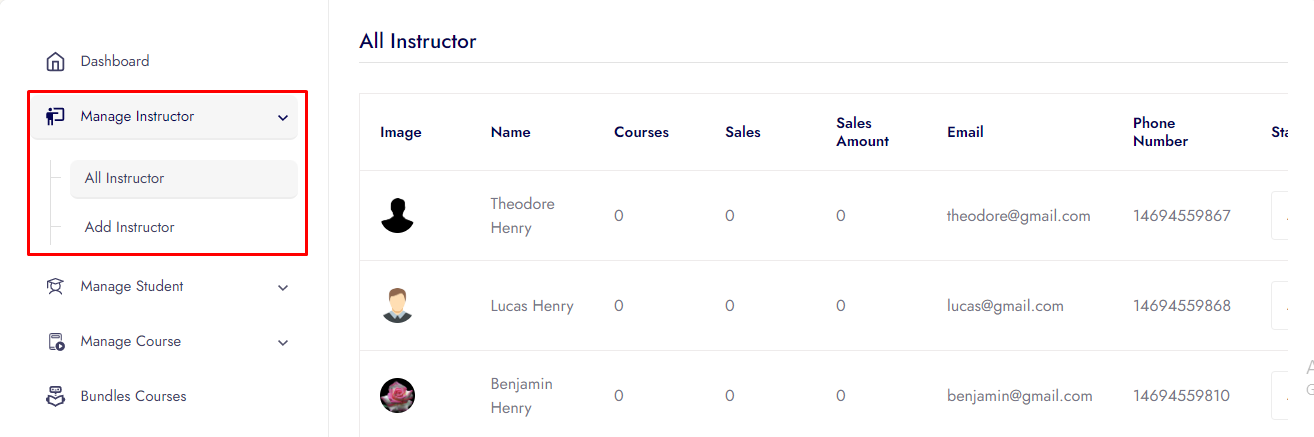
Task: Click the Manage Student menu label
Action: tap(132, 287)
